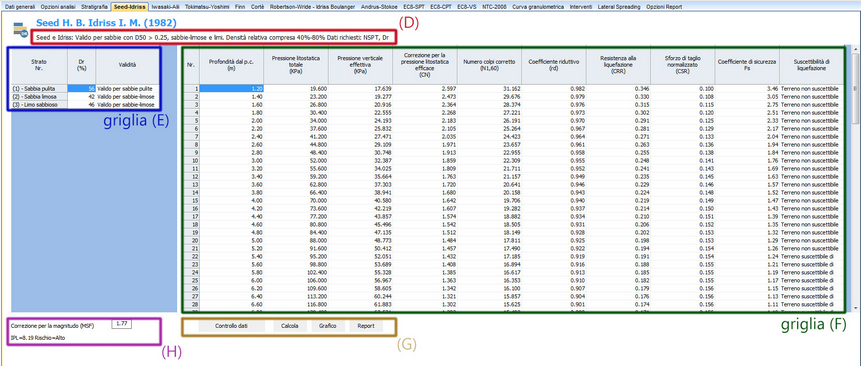Click the N1,60 value 31.162 cell
Viewport: 861px width, 366px height.
pyautogui.click(x=489, y=88)
